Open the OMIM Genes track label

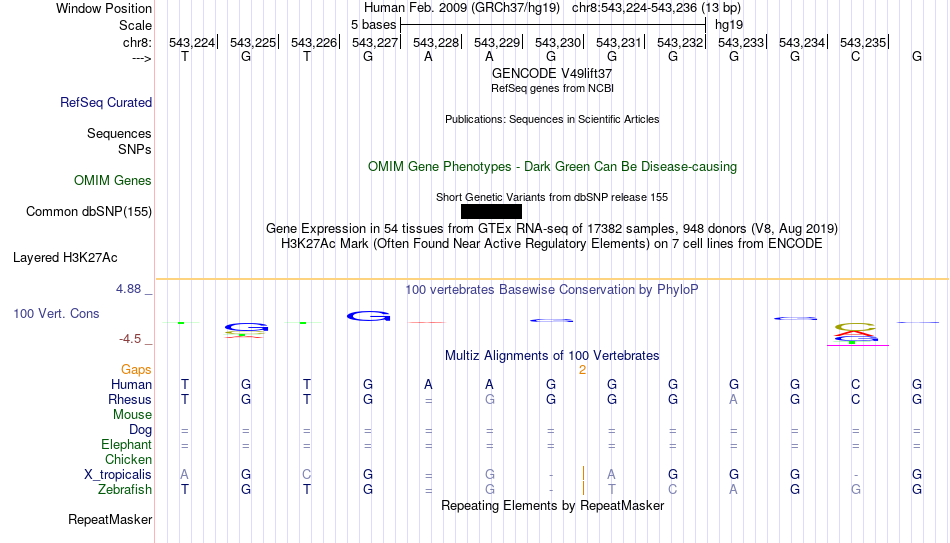(113, 181)
